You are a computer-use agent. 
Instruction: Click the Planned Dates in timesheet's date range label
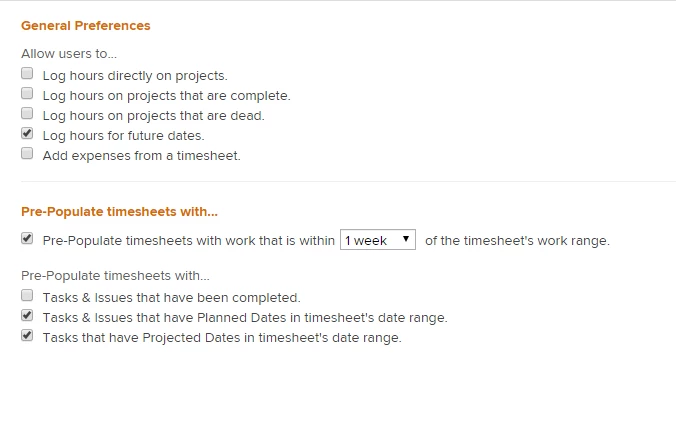244,318
